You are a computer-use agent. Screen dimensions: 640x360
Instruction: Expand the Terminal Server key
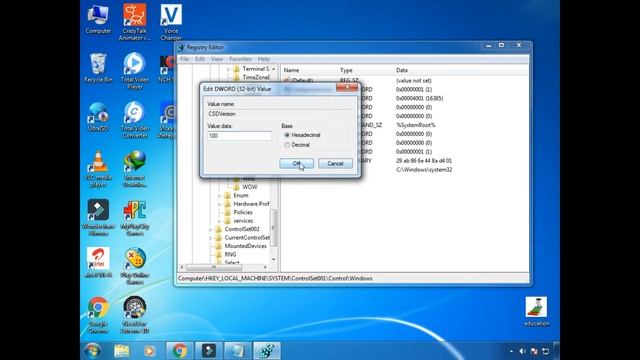228,69
